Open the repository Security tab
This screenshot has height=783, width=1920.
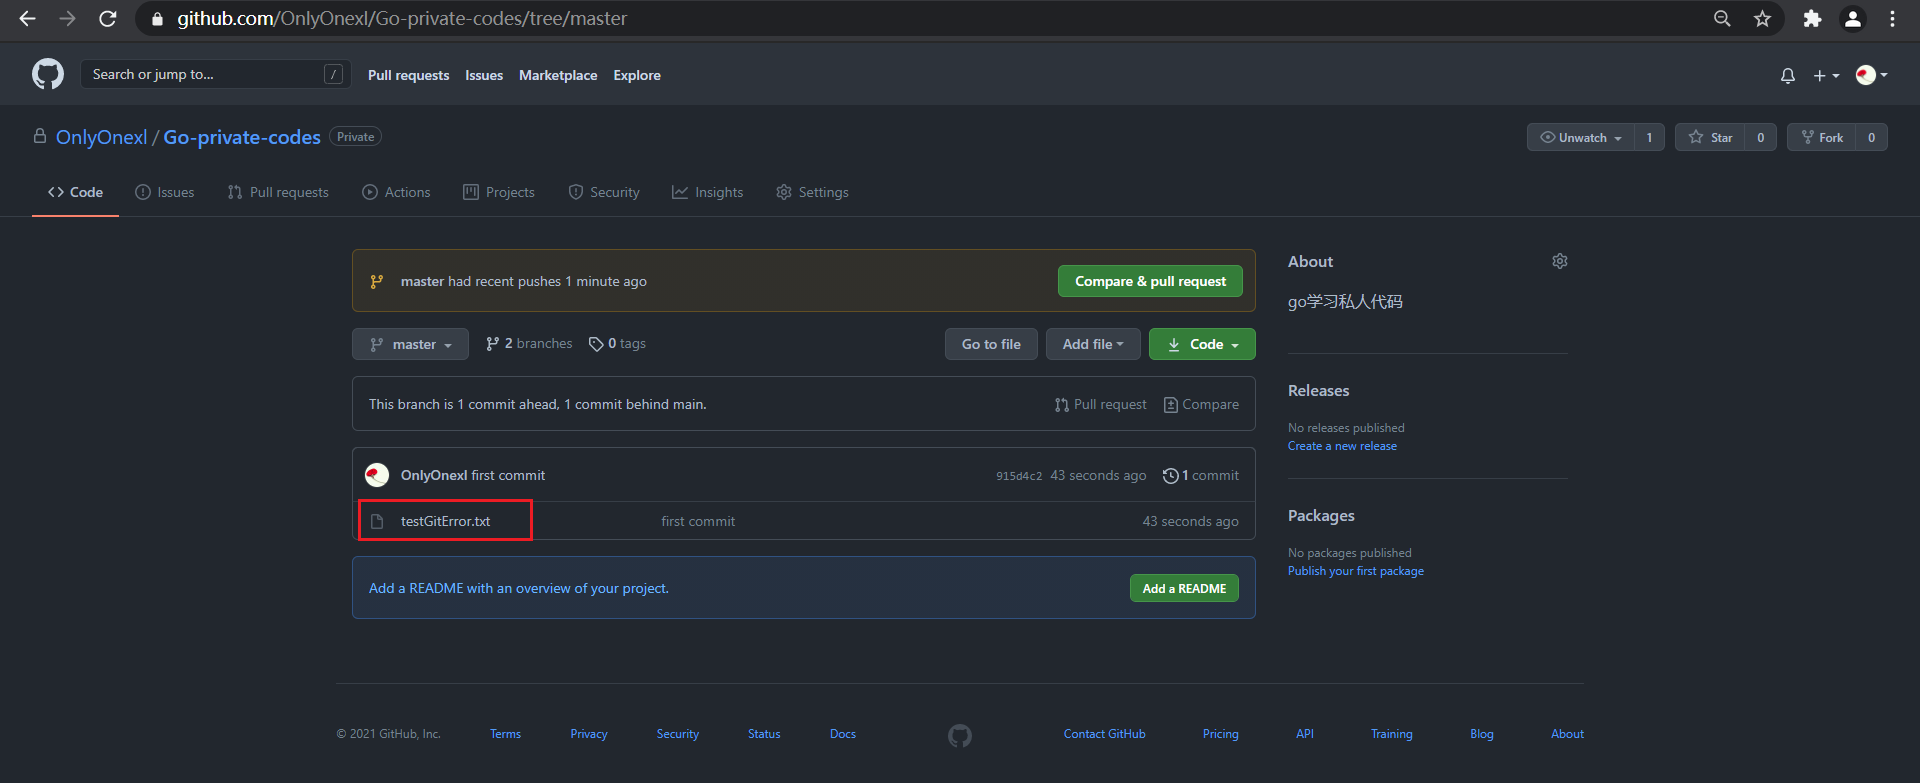point(604,192)
